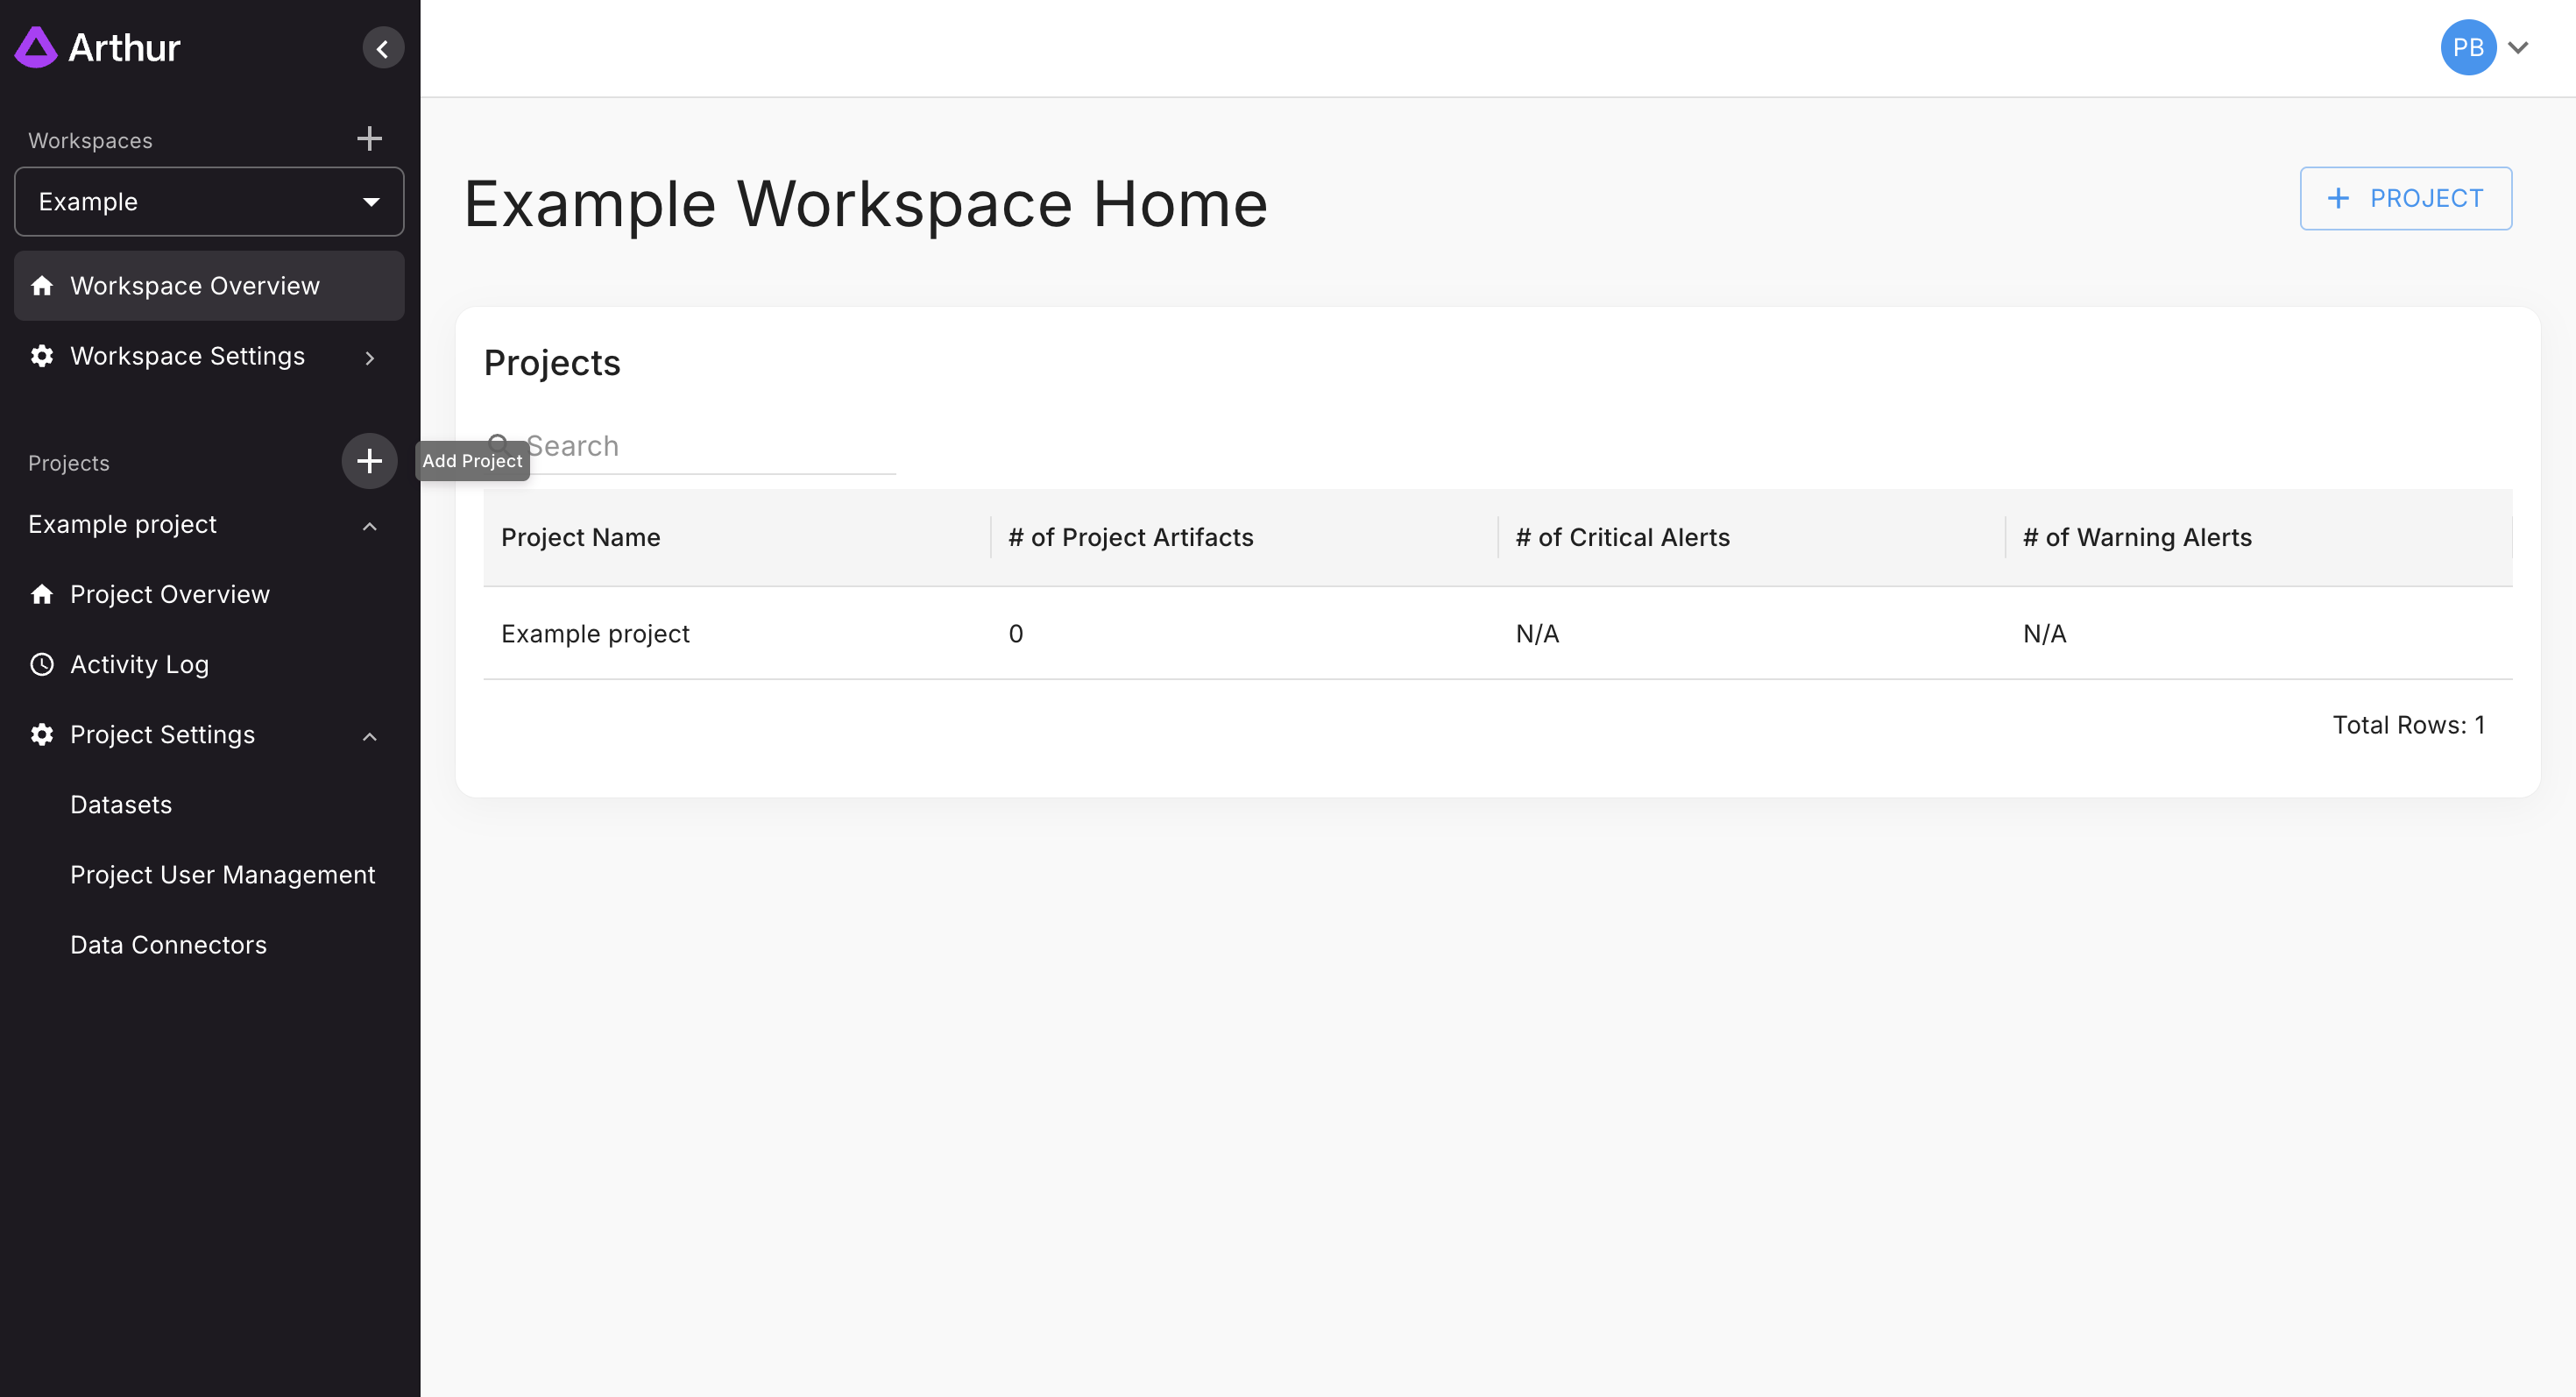Click the plus icon next to Workspaces

[369, 138]
